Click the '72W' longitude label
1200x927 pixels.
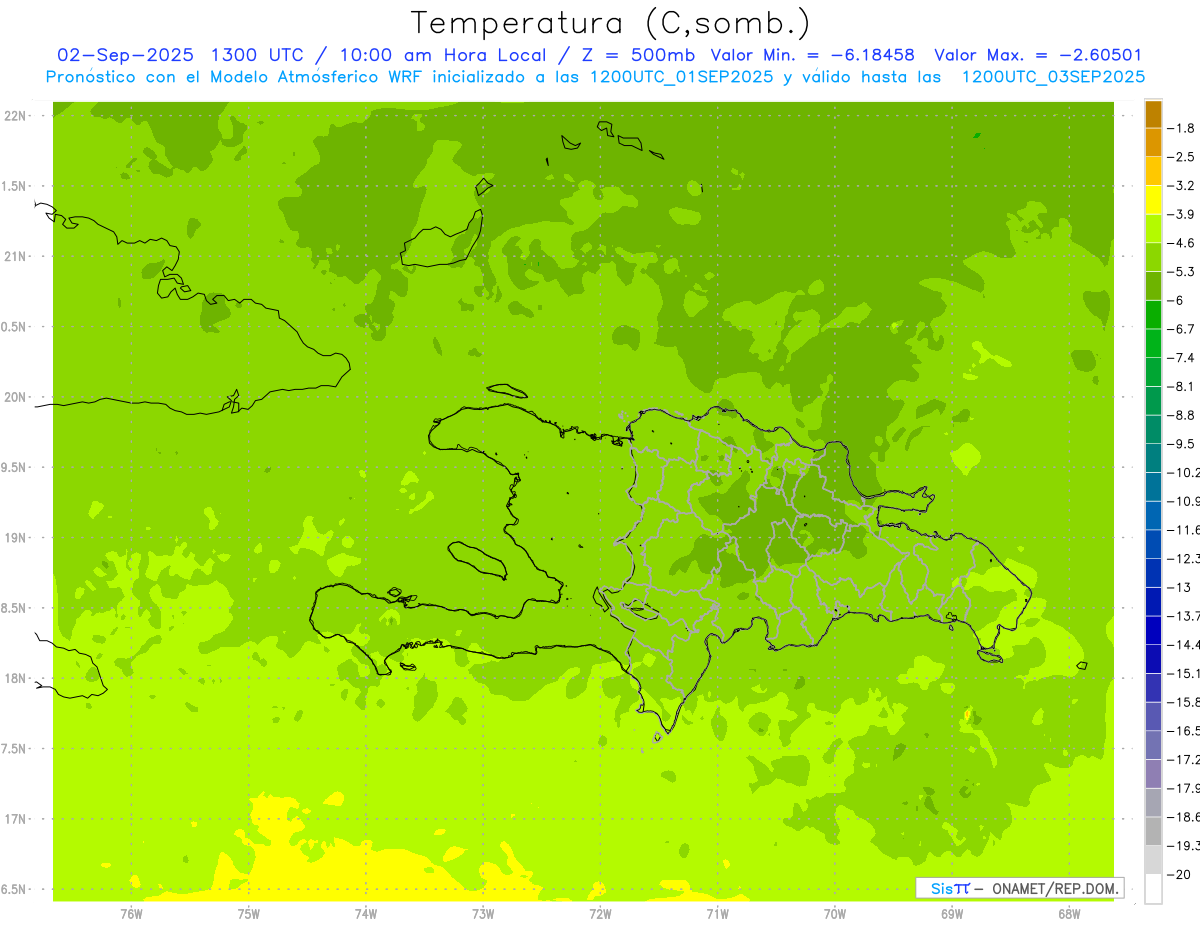pyautogui.click(x=600, y=914)
